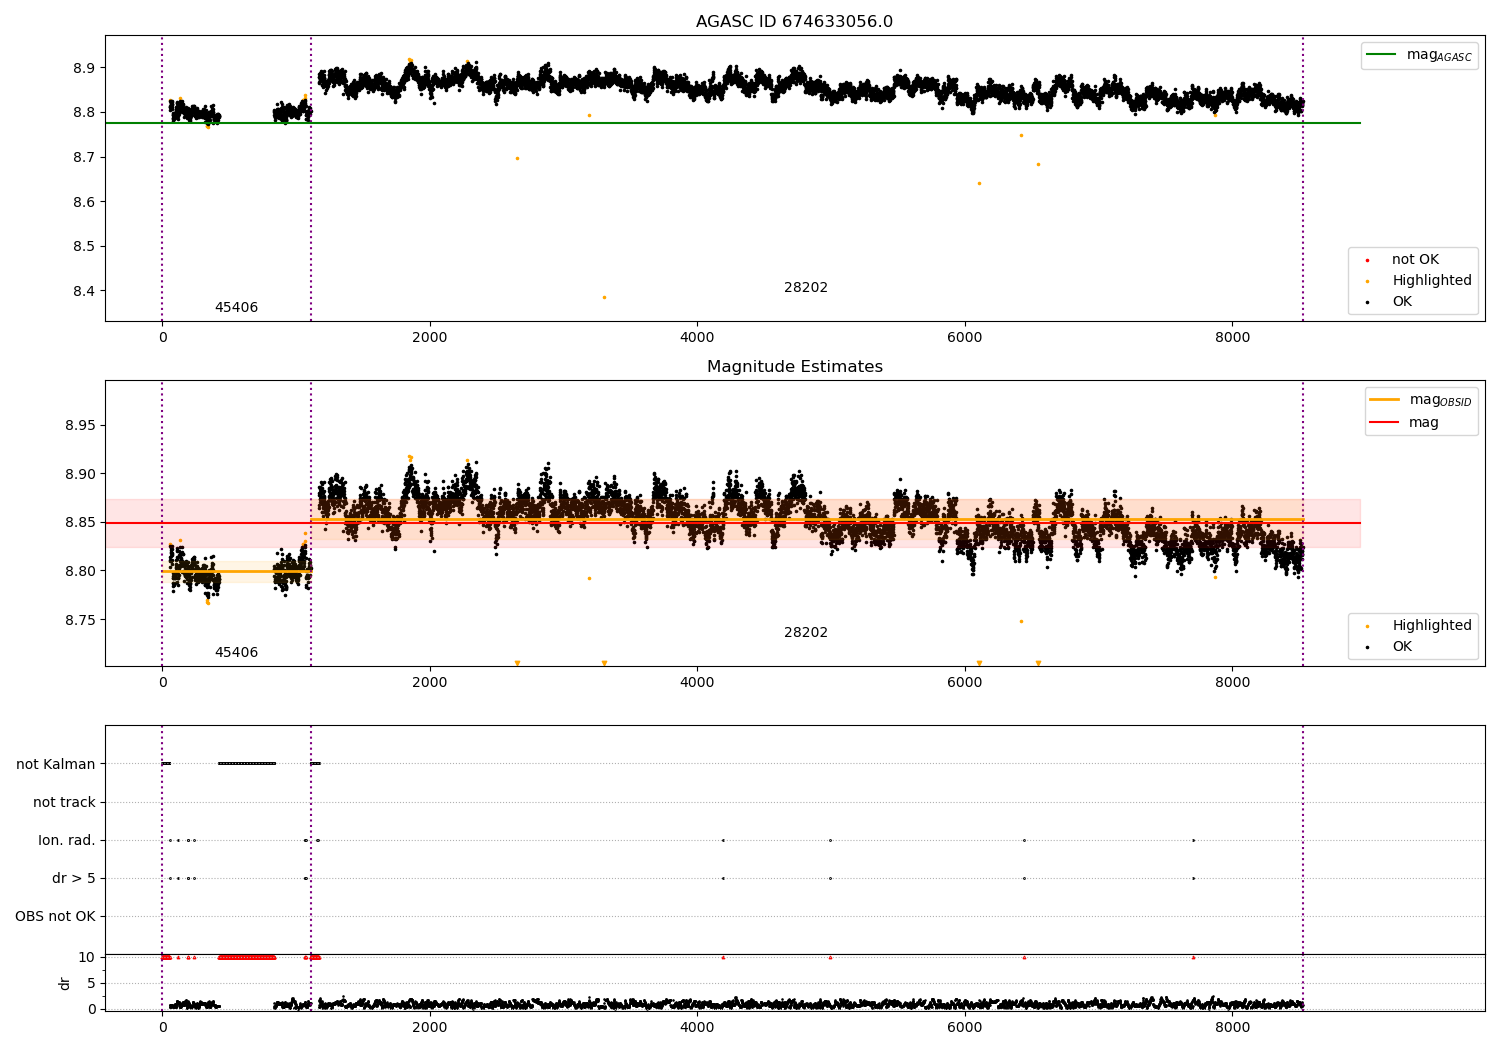Select the 8.7 y-axis tick label
The width and height of the screenshot is (1500, 1050).
point(83,158)
